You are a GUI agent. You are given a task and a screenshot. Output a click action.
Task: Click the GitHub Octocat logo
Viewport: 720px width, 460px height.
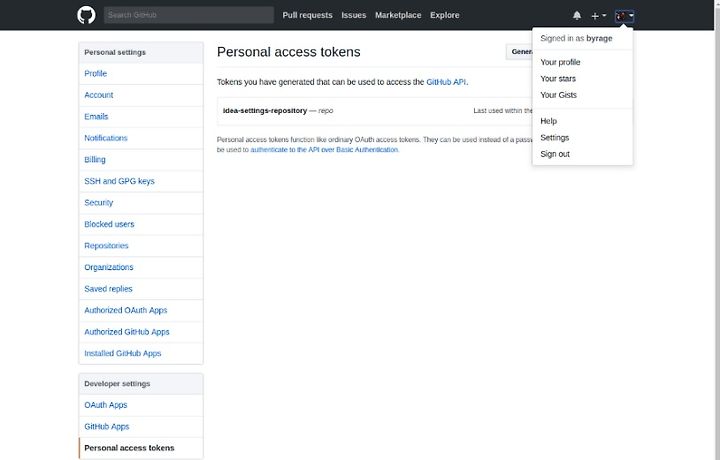86,15
